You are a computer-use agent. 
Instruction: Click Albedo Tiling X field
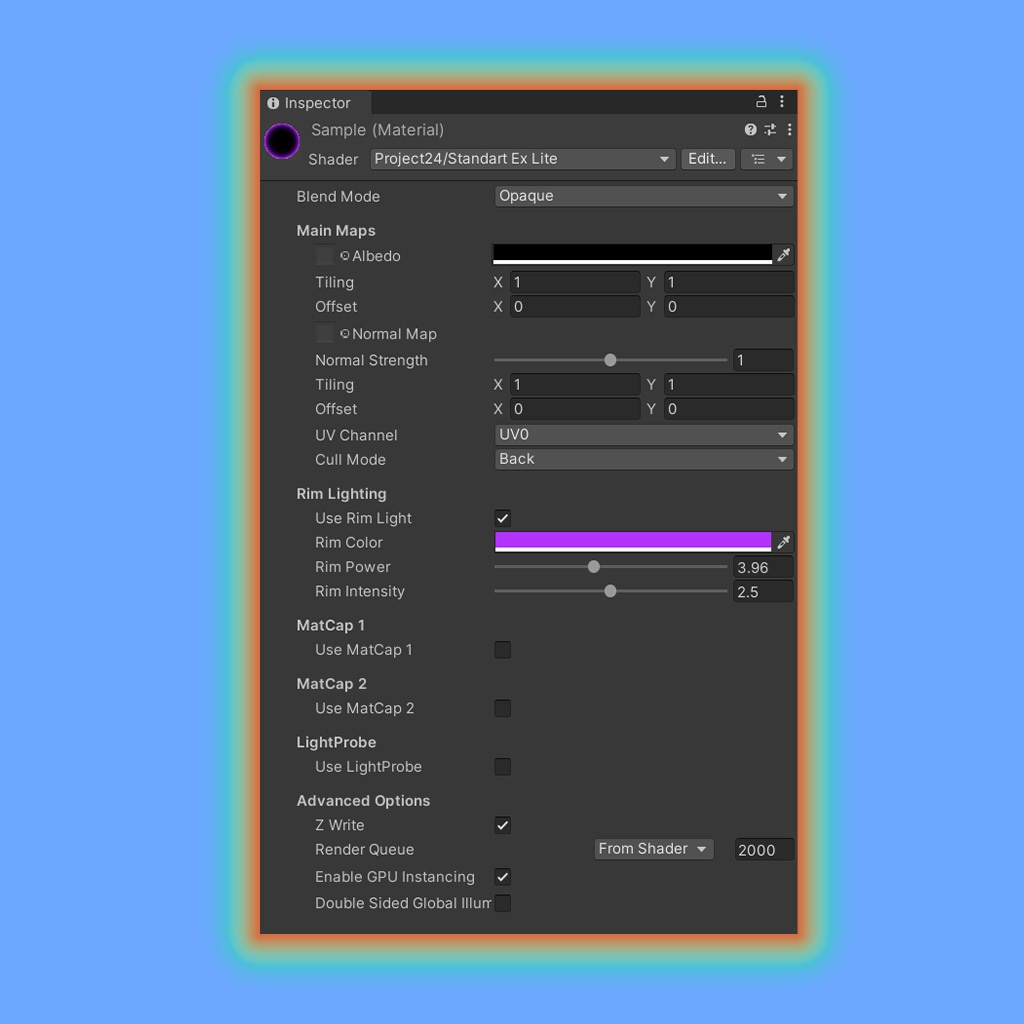575,282
